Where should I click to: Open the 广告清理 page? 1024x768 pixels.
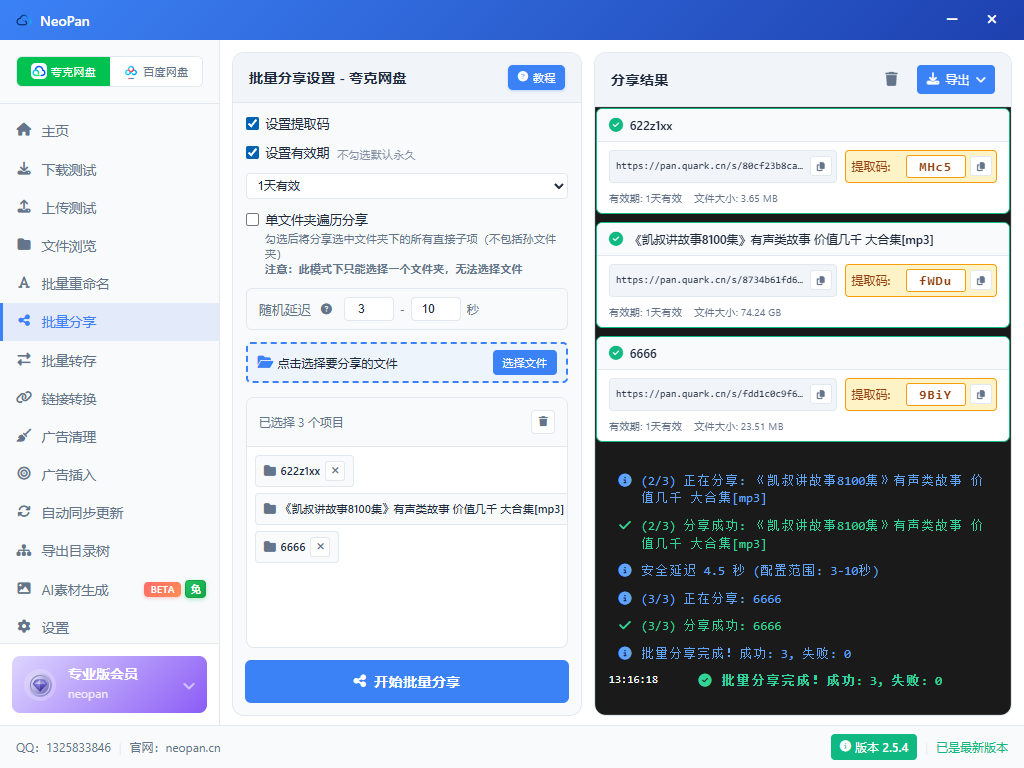(110, 437)
